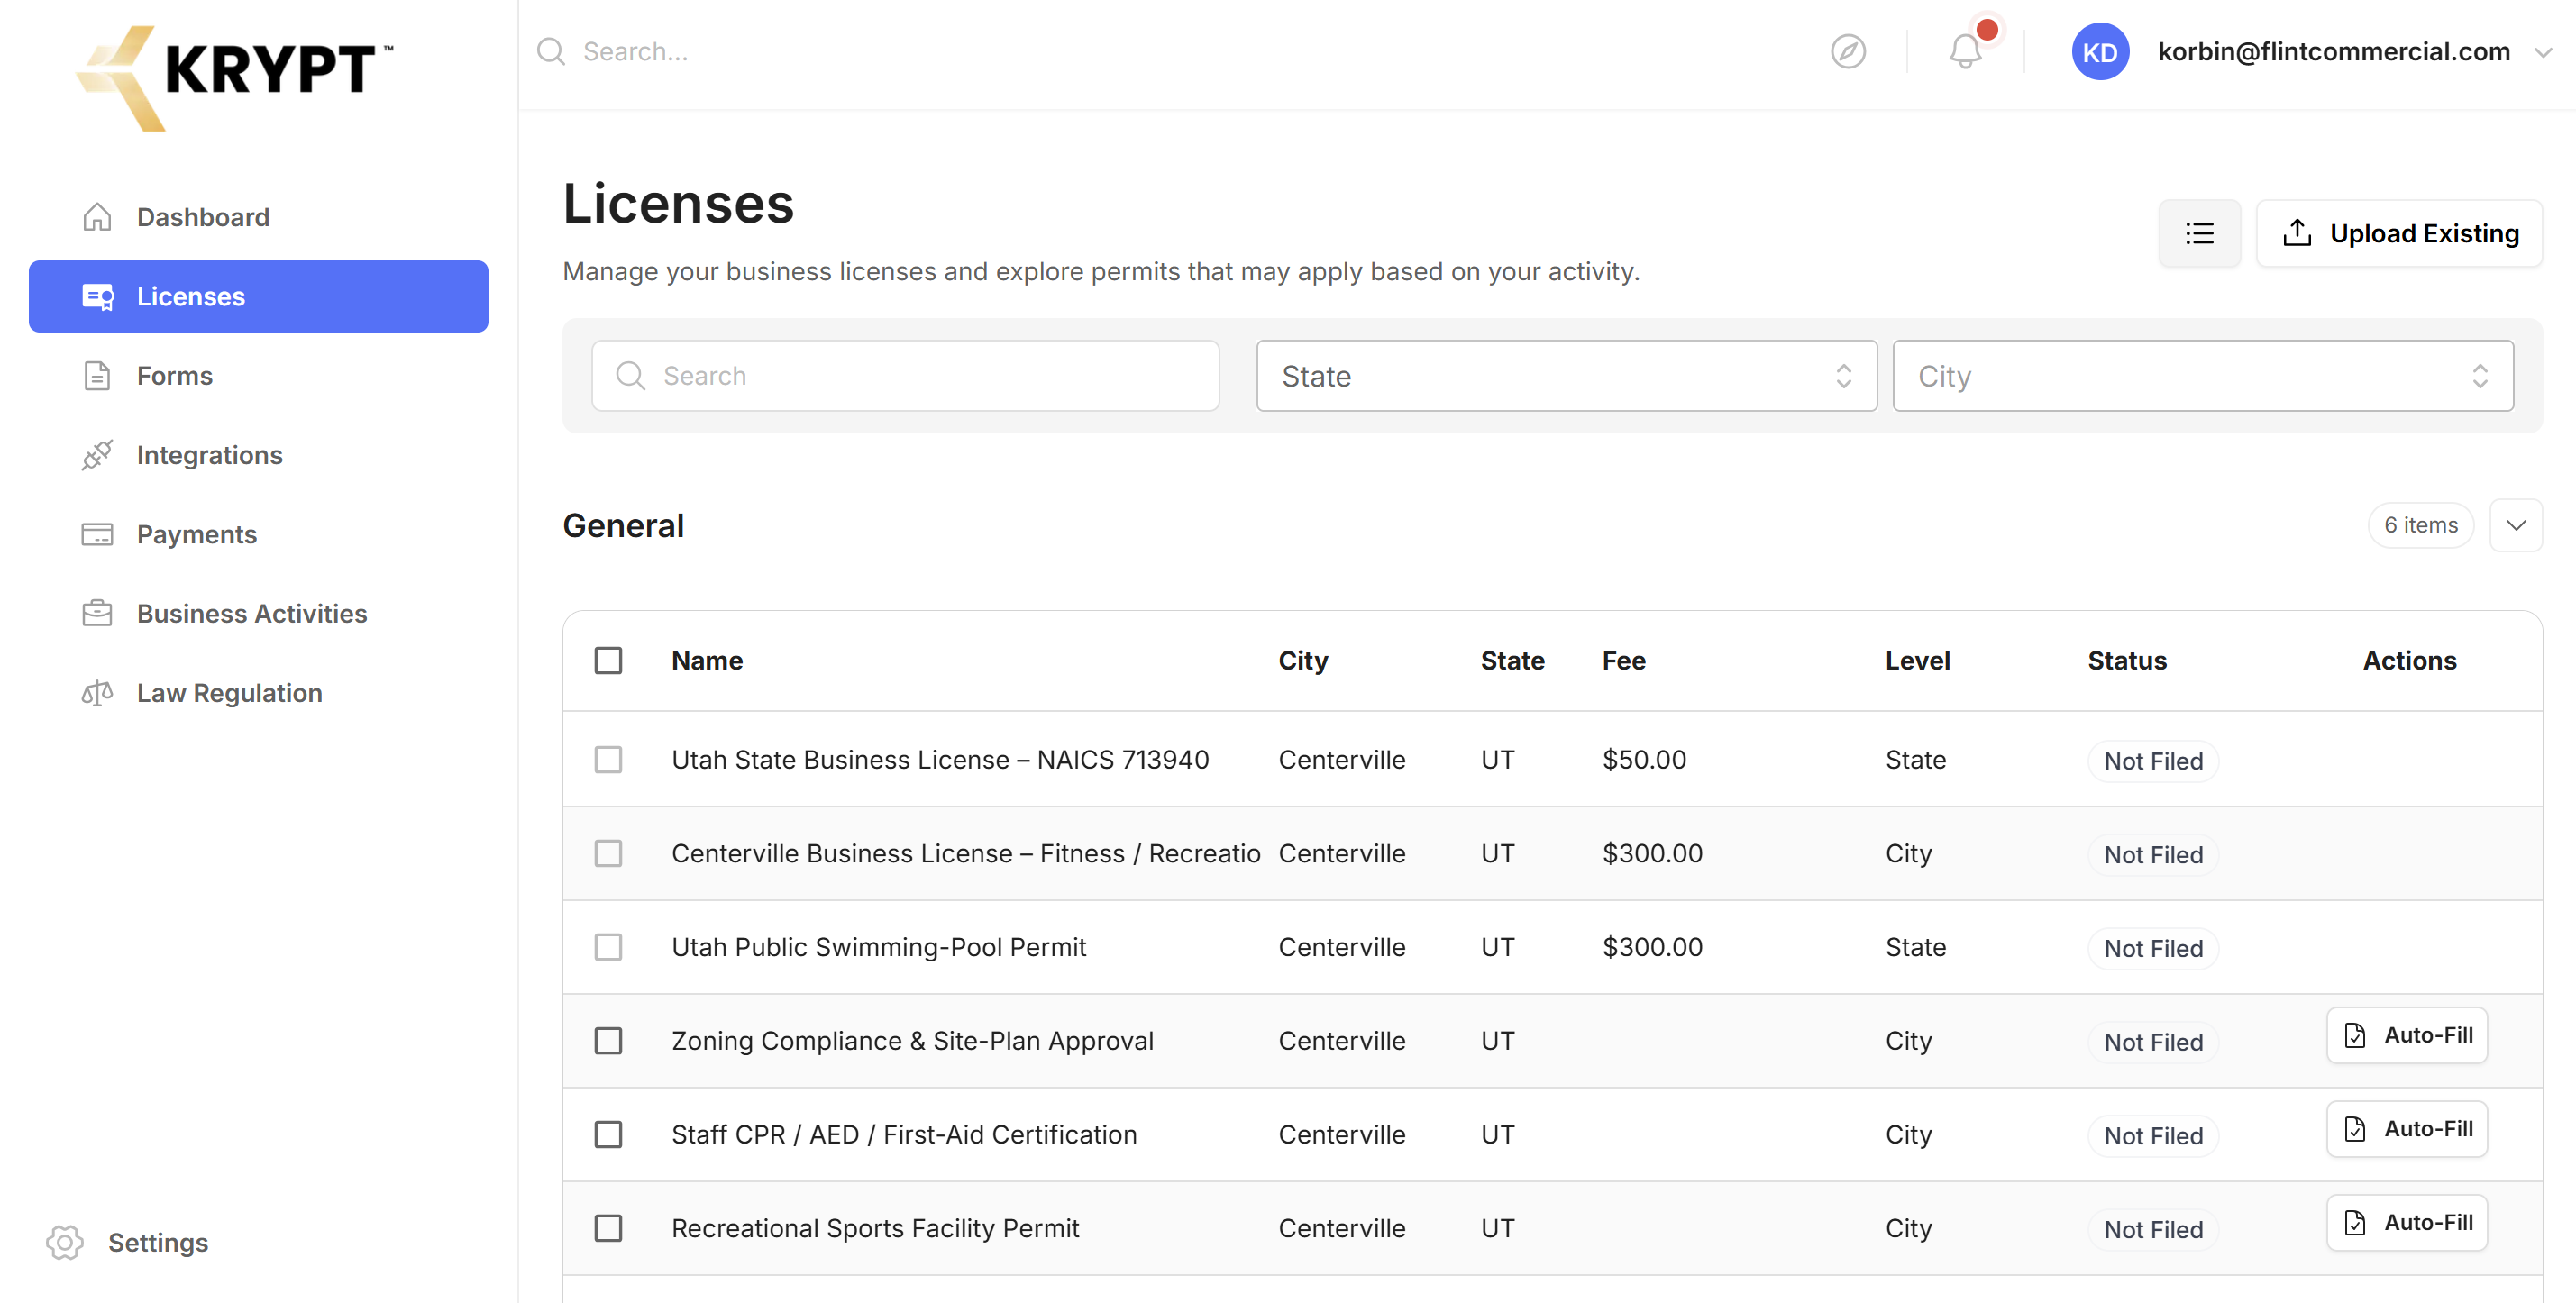Click the top bar search magnifier icon
The height and width of the screenshot is (1303, 2576).
[x=551, y=51]
